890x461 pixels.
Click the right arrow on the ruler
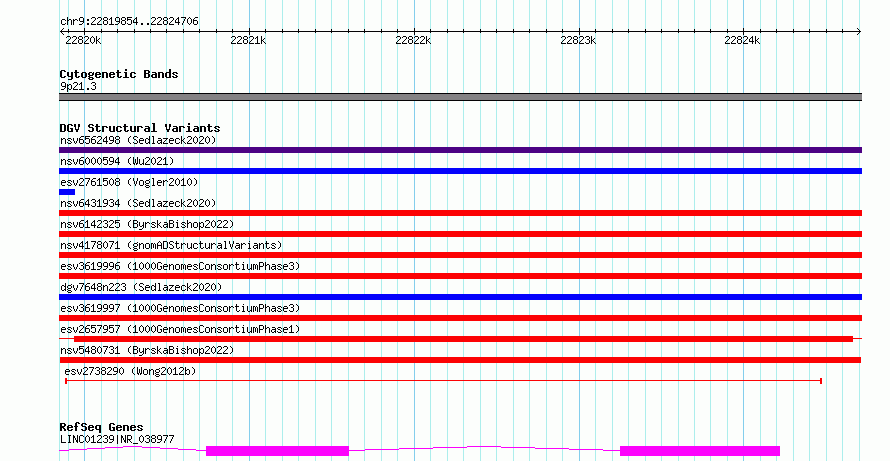point(859,31)
